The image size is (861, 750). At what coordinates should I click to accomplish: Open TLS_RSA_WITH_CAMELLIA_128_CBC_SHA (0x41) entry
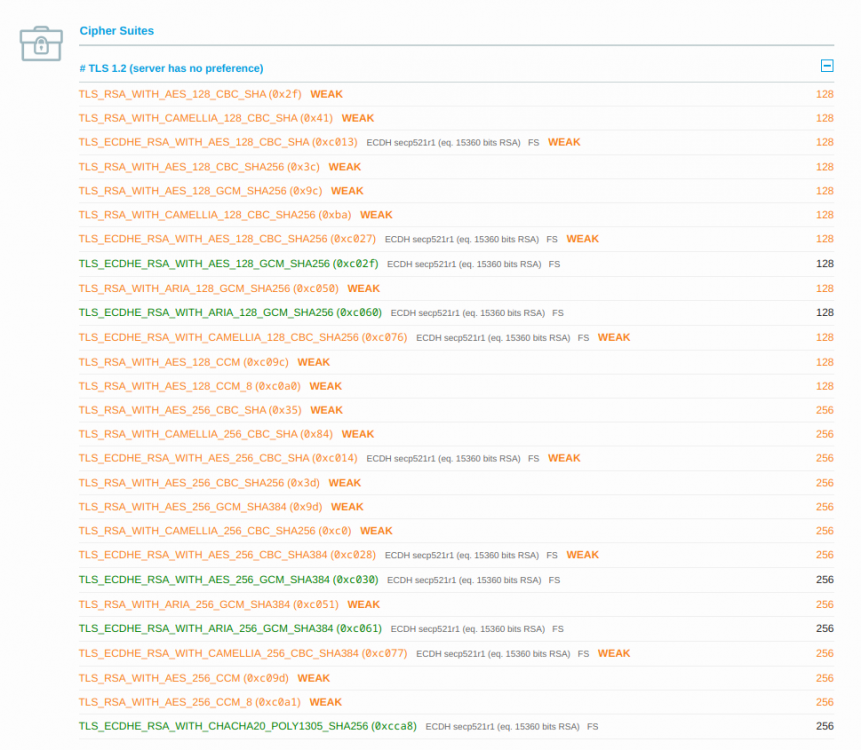[x=206, y=118]
